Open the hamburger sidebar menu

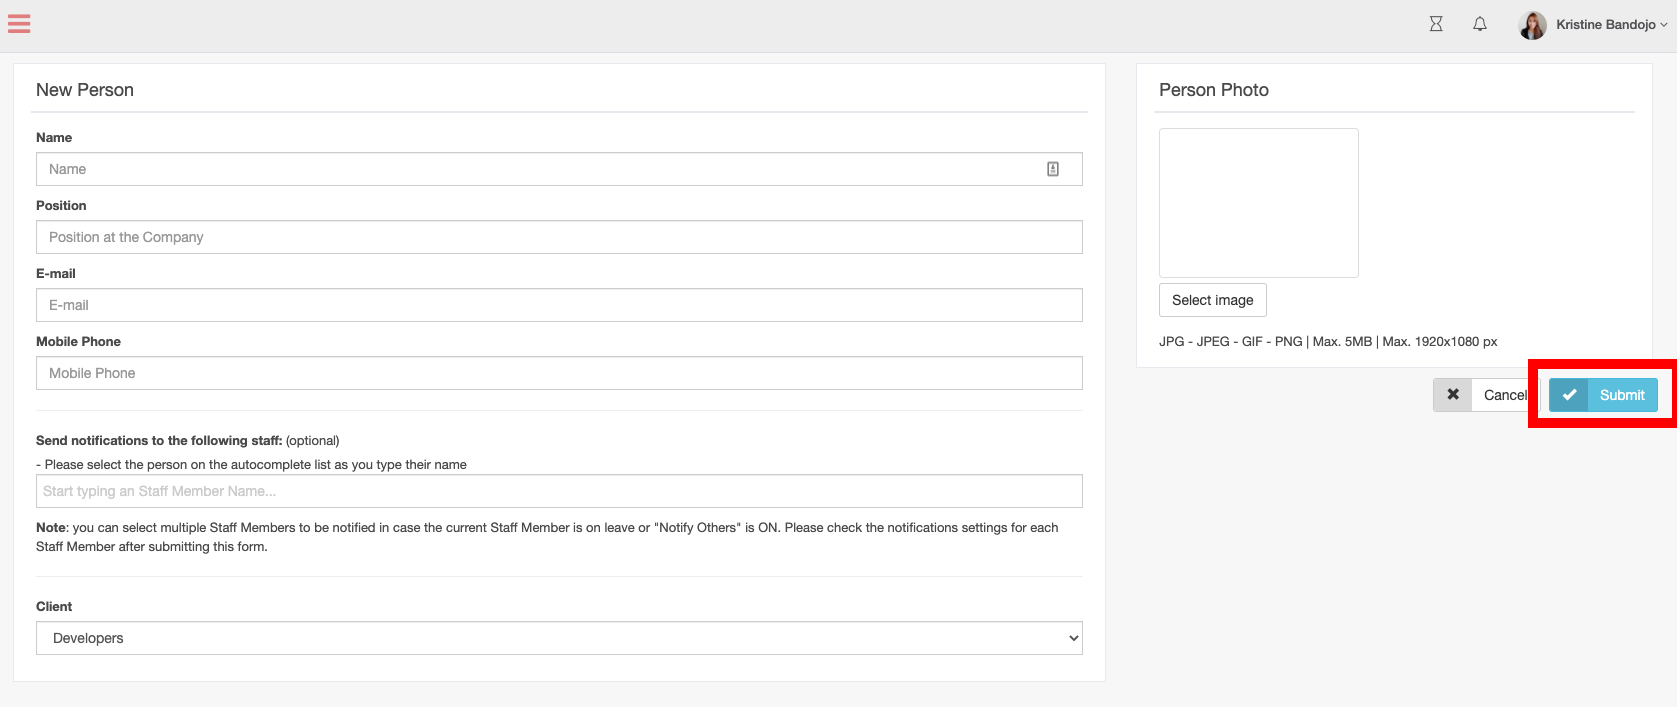click(x=19, y=24)
